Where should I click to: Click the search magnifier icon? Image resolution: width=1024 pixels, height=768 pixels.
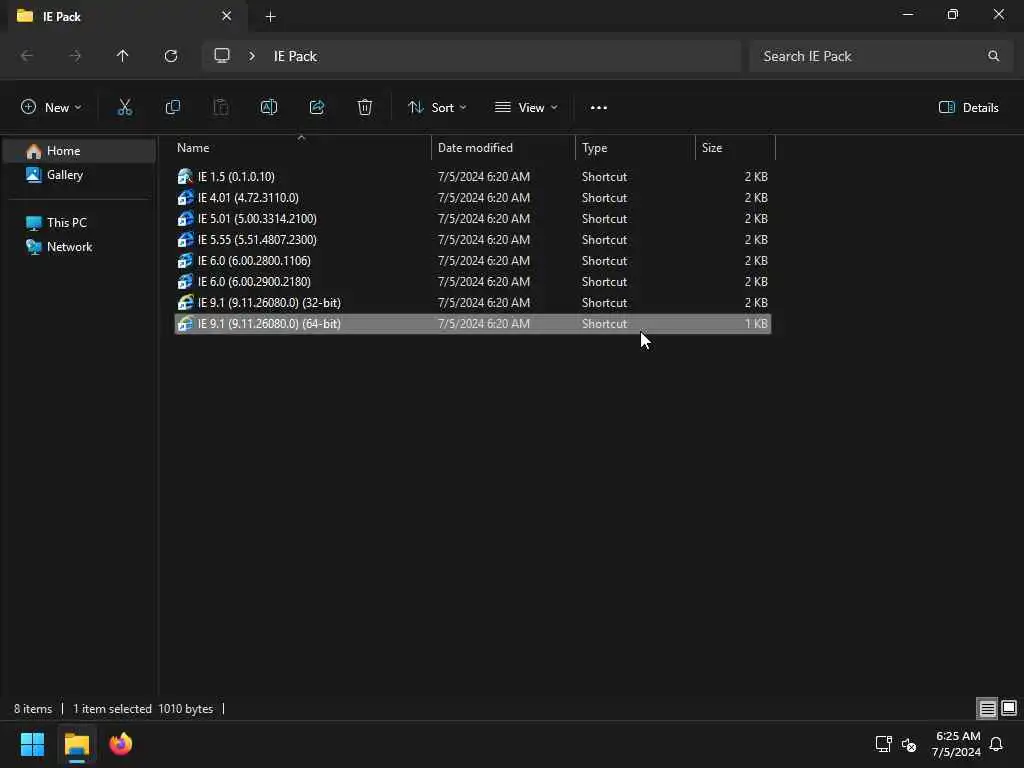click(993, 56)
